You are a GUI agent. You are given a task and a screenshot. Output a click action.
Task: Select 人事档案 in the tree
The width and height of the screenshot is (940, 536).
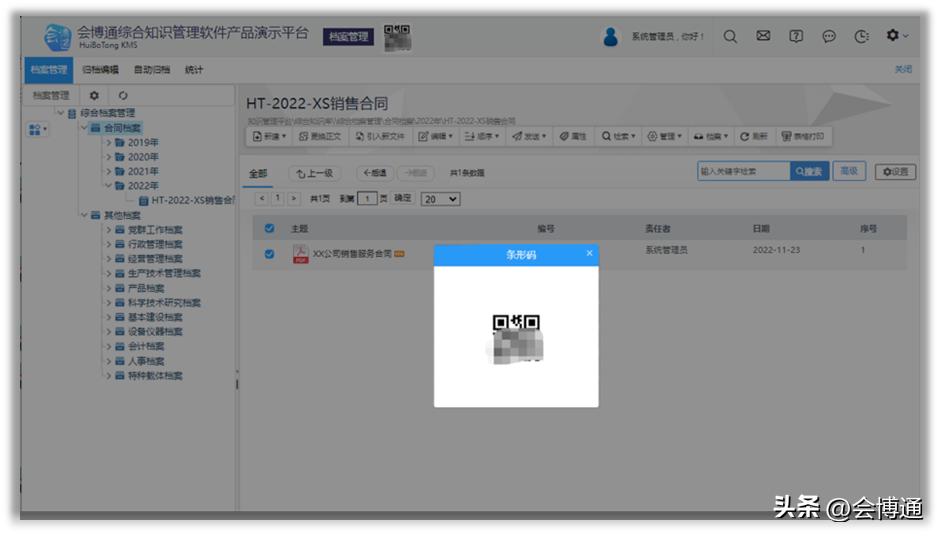[x=146, y=361]
